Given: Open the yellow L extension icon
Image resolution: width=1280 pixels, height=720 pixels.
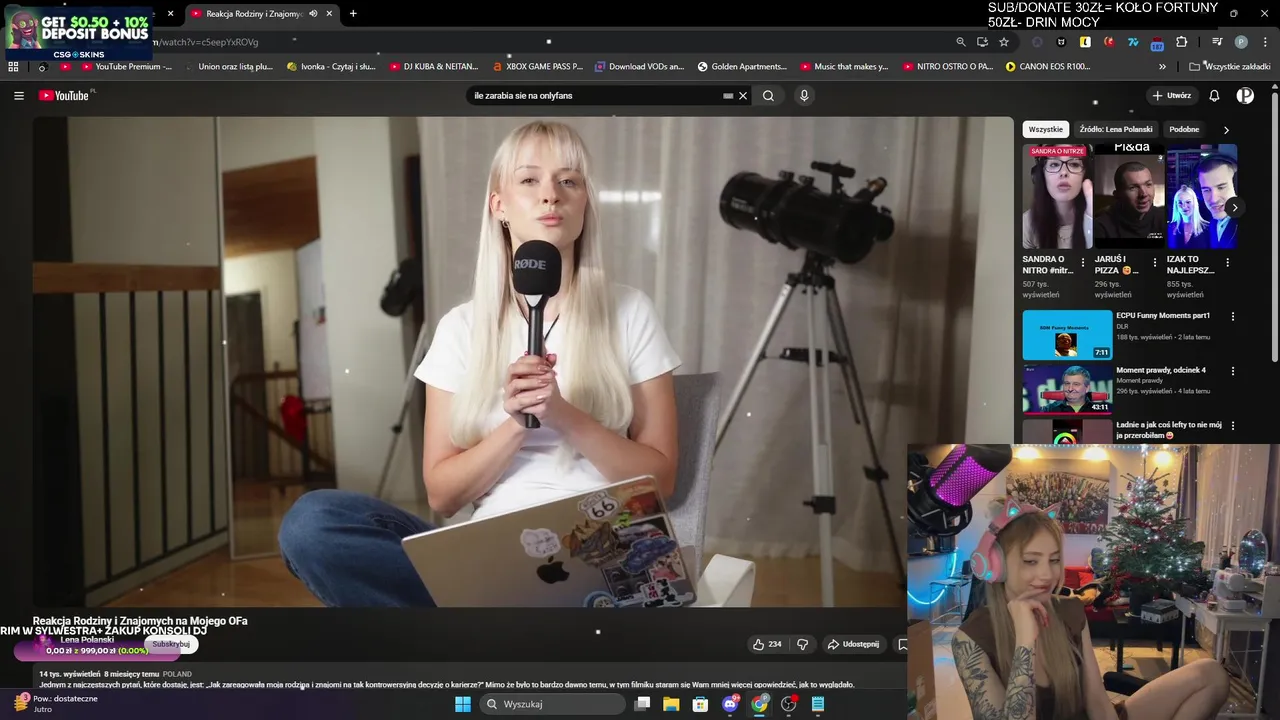Looking at the screenshot, I should coord(1085,42).
